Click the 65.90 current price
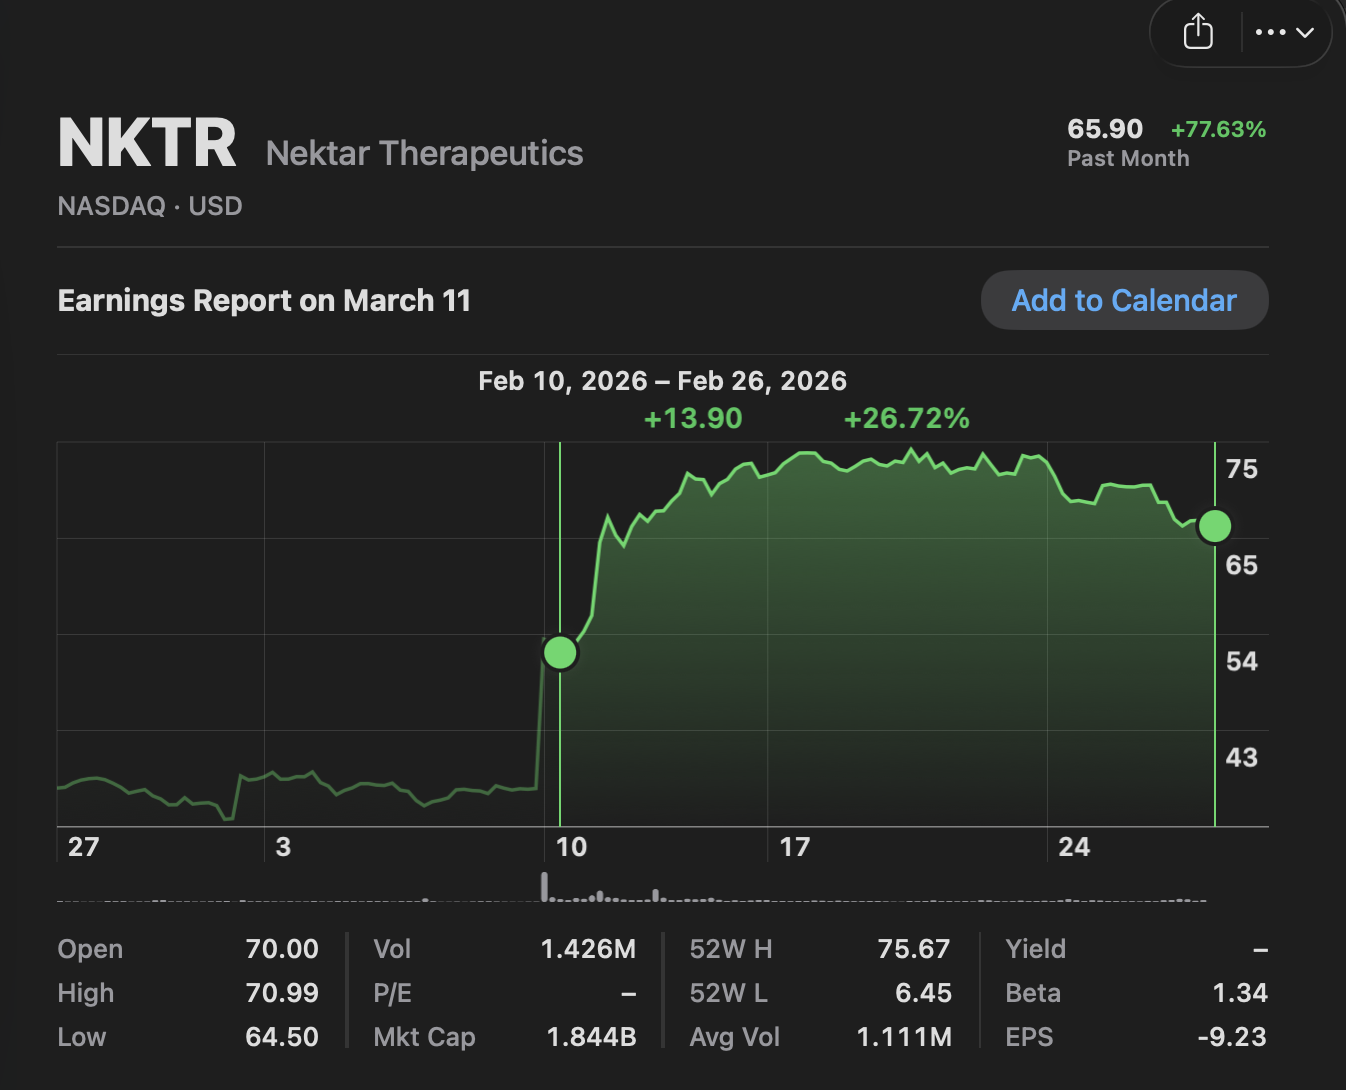This screenshot has height=1090, width=1346. click(x=1105, y=129)
